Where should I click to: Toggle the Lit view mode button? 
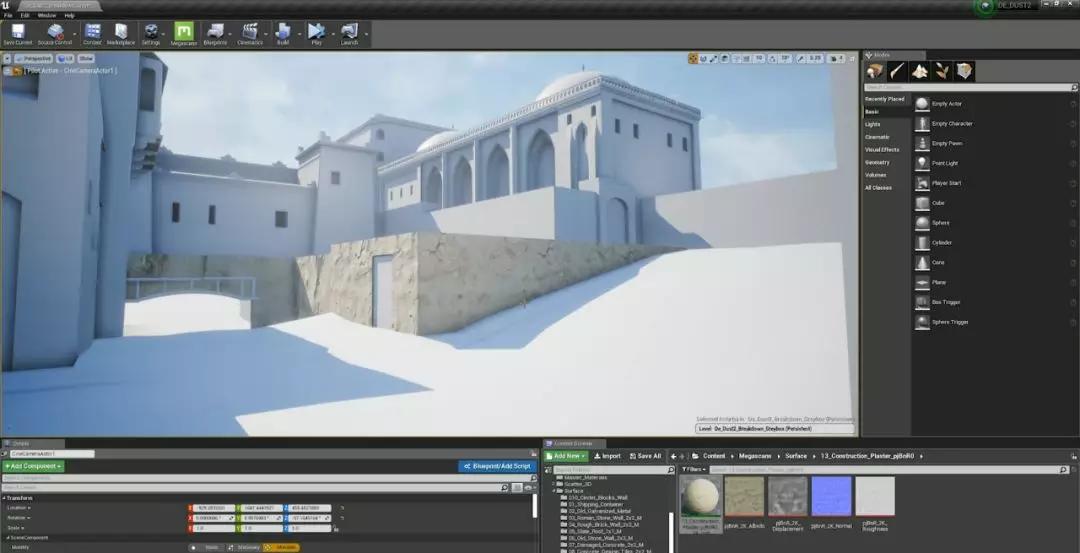tap(65, 59)
